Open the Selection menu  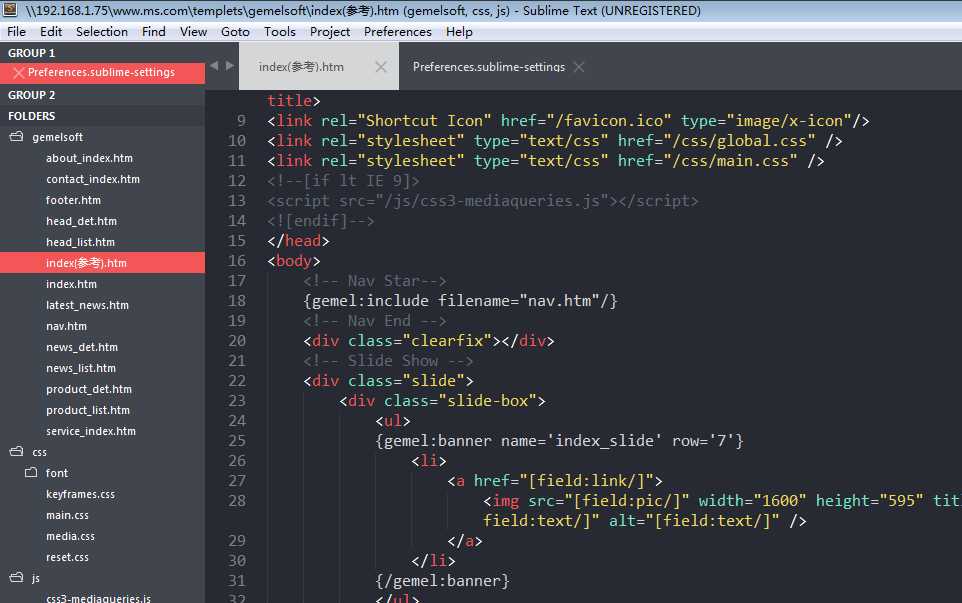coord(102,31)
